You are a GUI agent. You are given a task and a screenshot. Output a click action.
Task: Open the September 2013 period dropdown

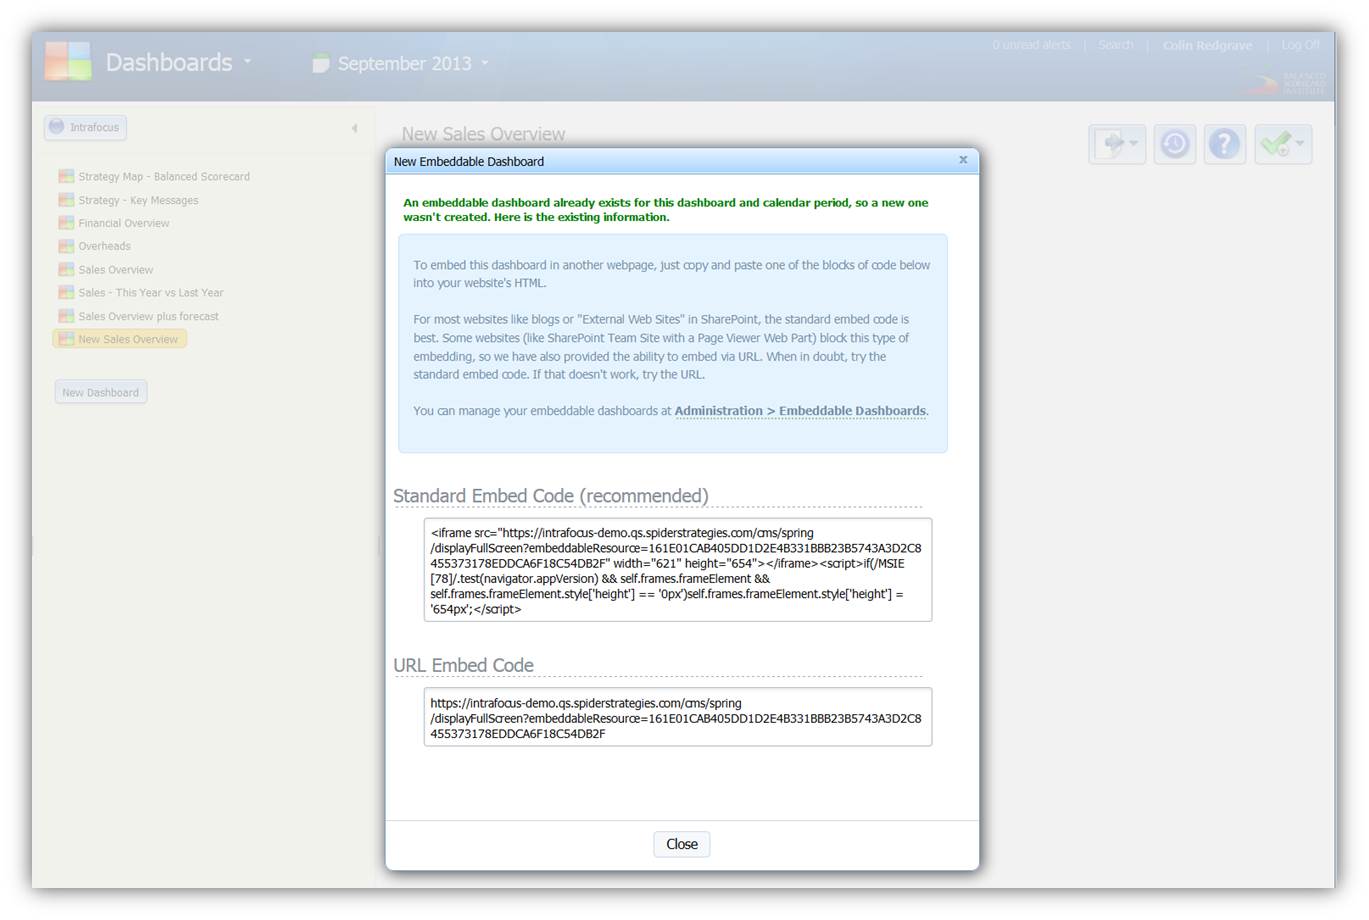tap(413, 63)
